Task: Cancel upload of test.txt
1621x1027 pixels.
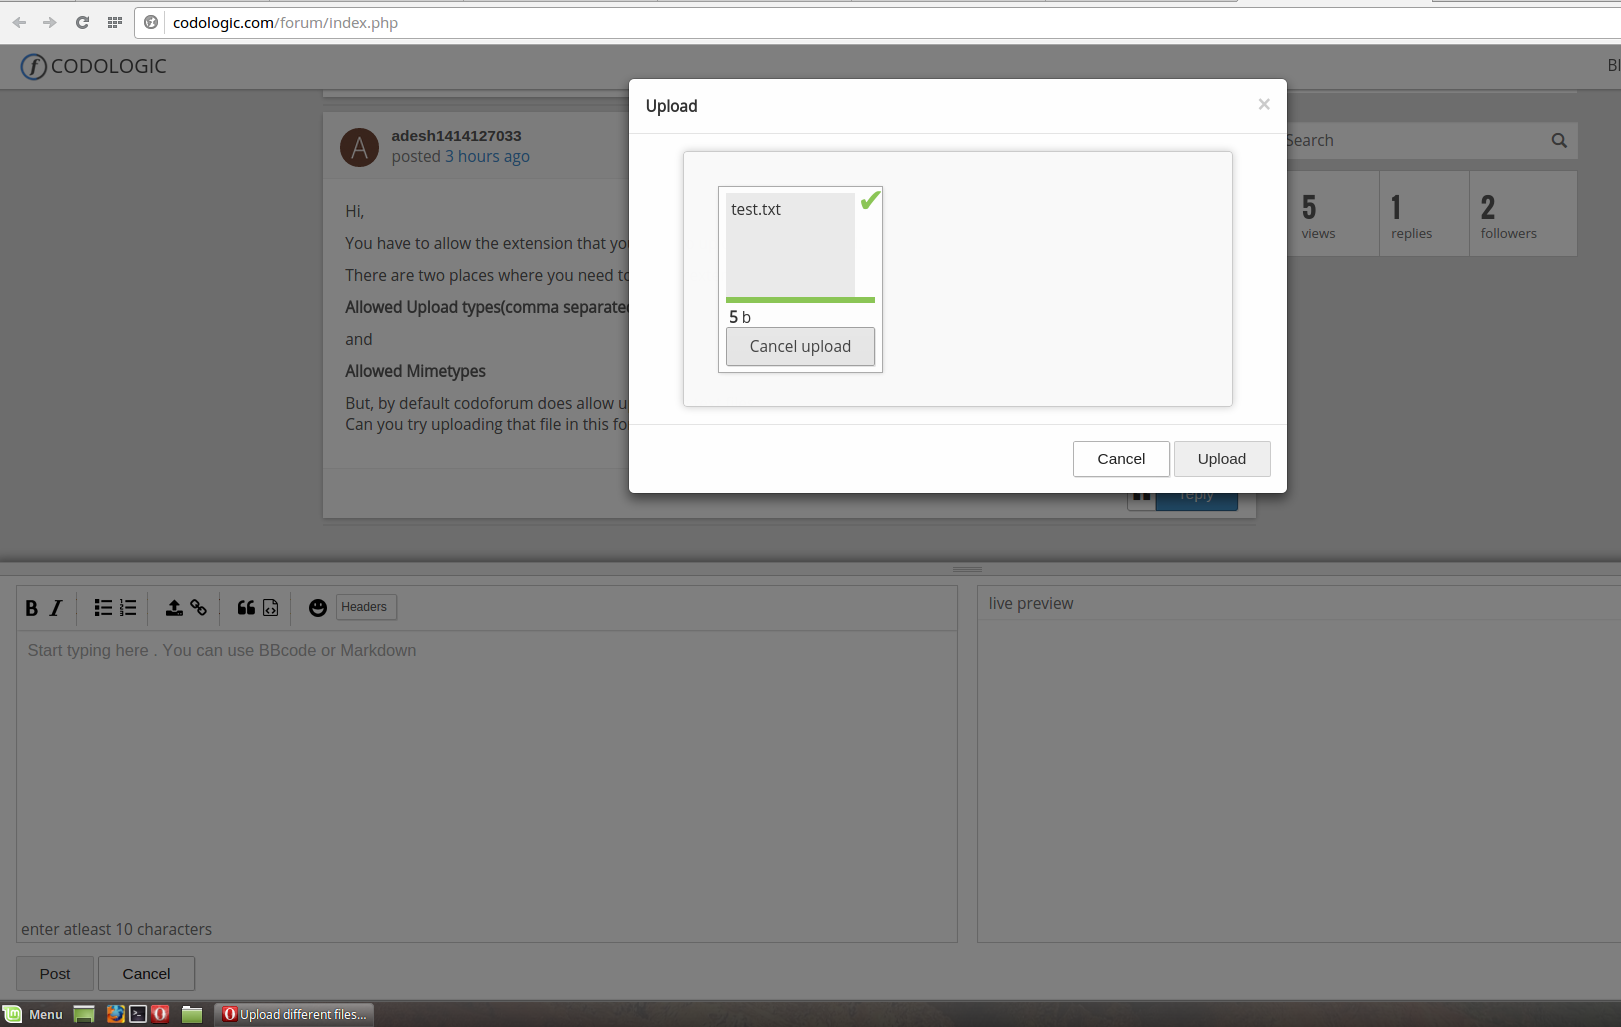Action: [x=800, y=346]
